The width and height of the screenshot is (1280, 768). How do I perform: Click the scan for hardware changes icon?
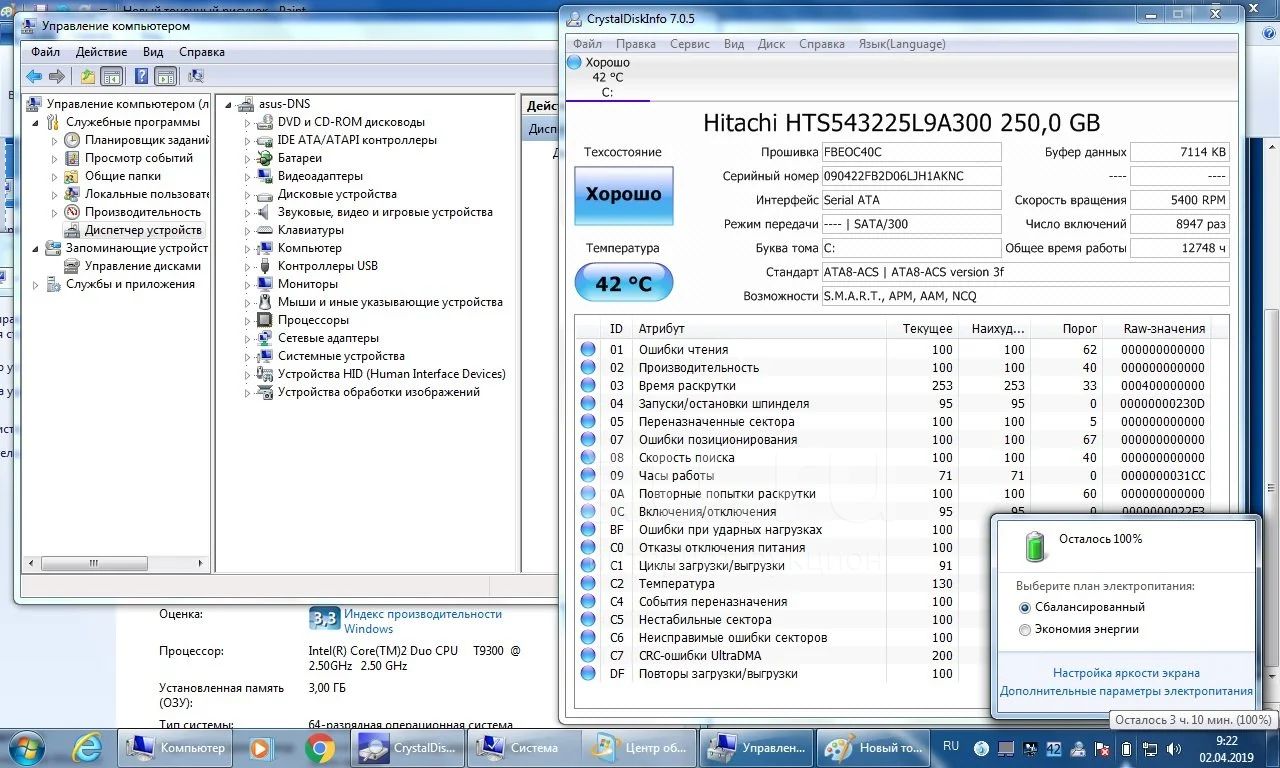(195, 76)
